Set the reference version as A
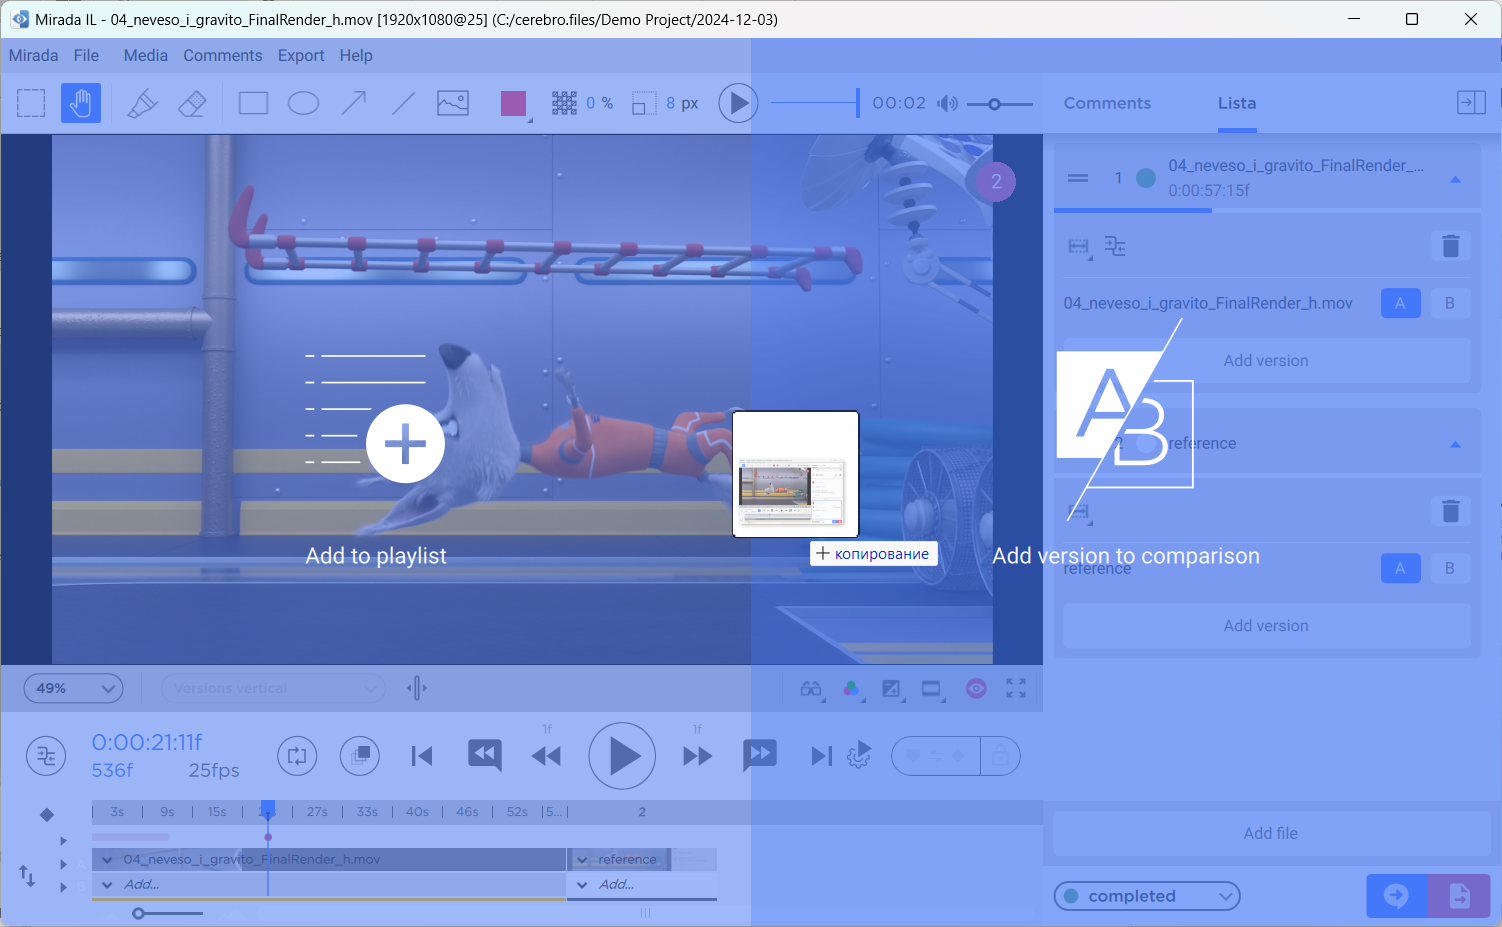 click(x=1400, y=568)
